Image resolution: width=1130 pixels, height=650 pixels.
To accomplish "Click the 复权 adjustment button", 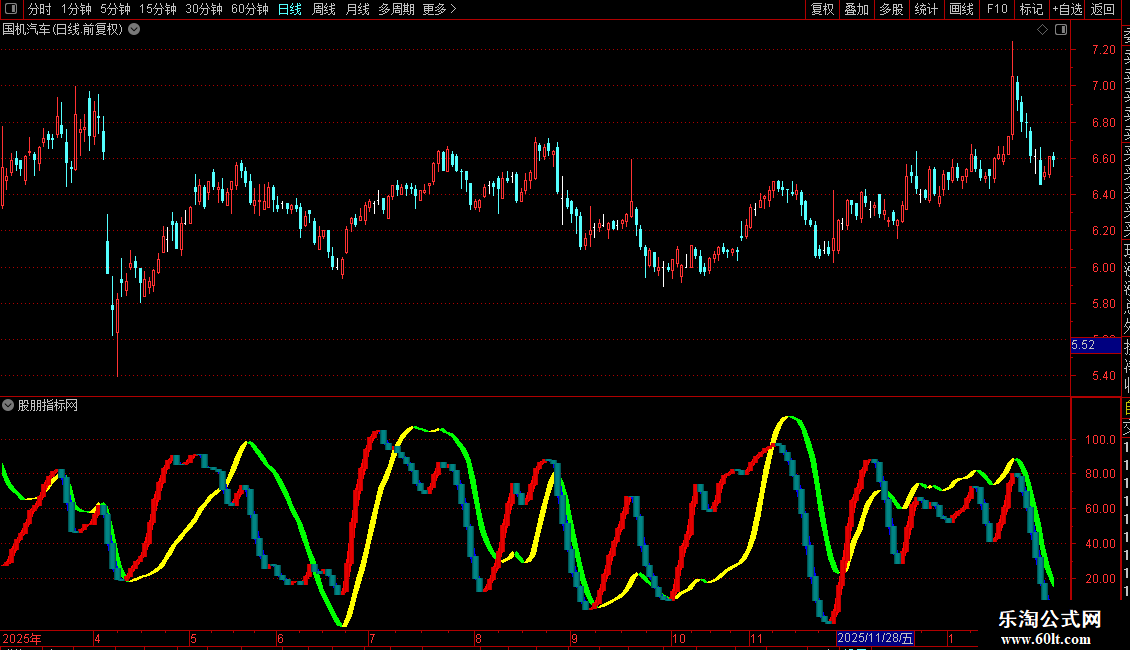I will 822,9.
